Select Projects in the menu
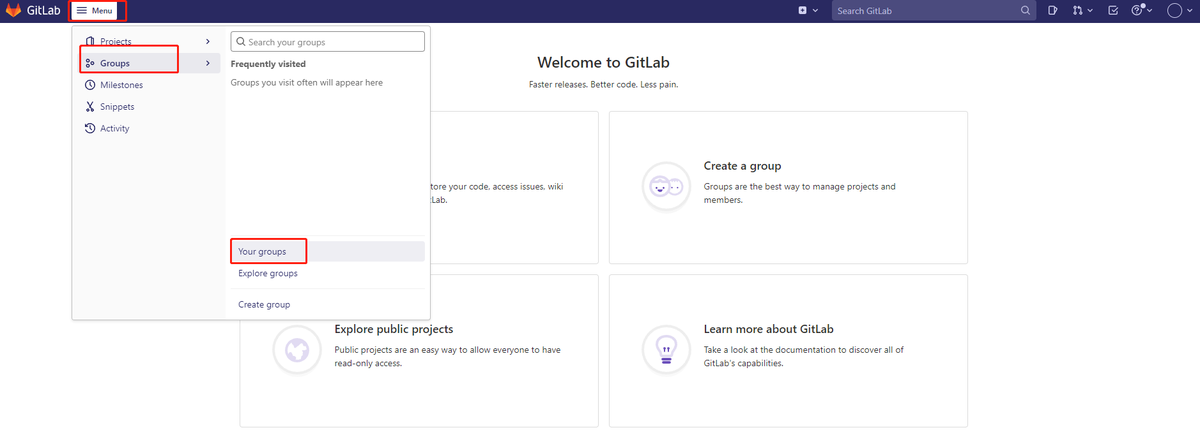This screenshot has height=437, width=1200. [x=148, y=41]
